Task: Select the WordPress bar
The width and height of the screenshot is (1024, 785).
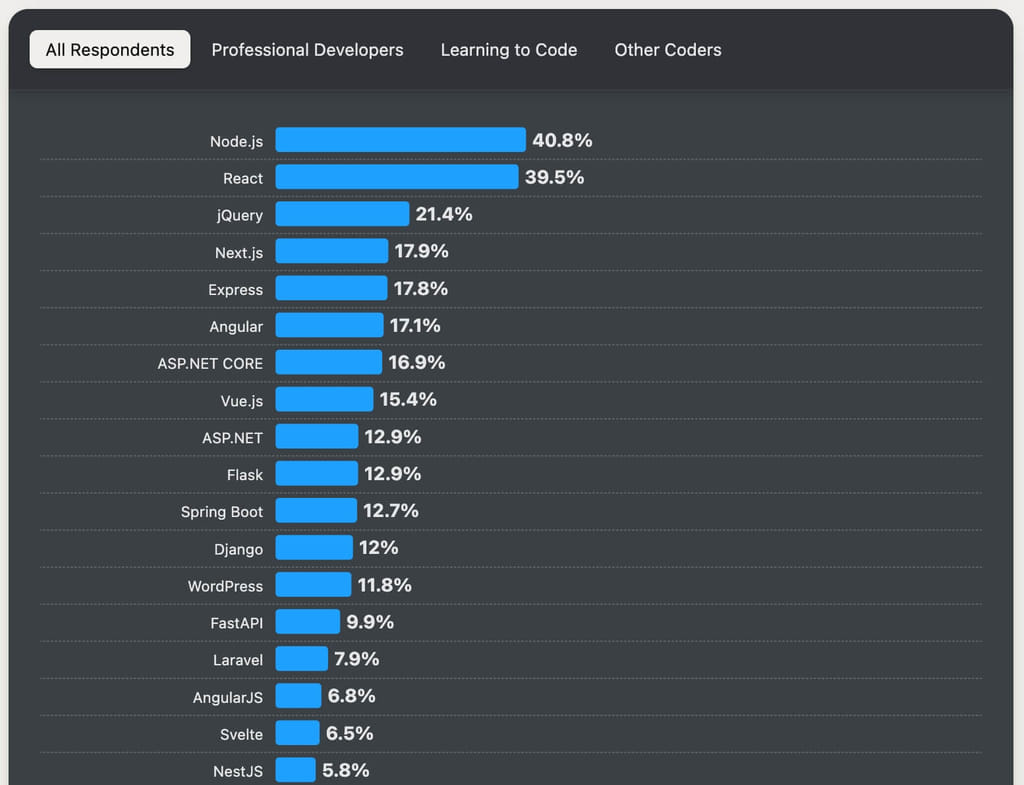Action: coord(313,585)
